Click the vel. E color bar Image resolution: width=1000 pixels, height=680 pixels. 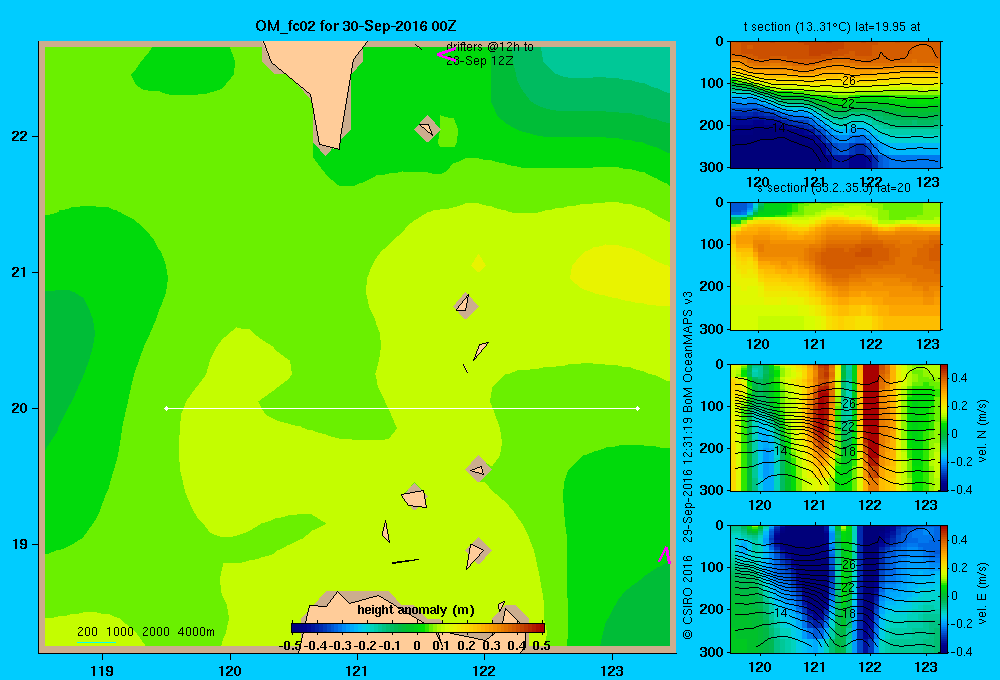pyautogui.click(x=944, y=589)
